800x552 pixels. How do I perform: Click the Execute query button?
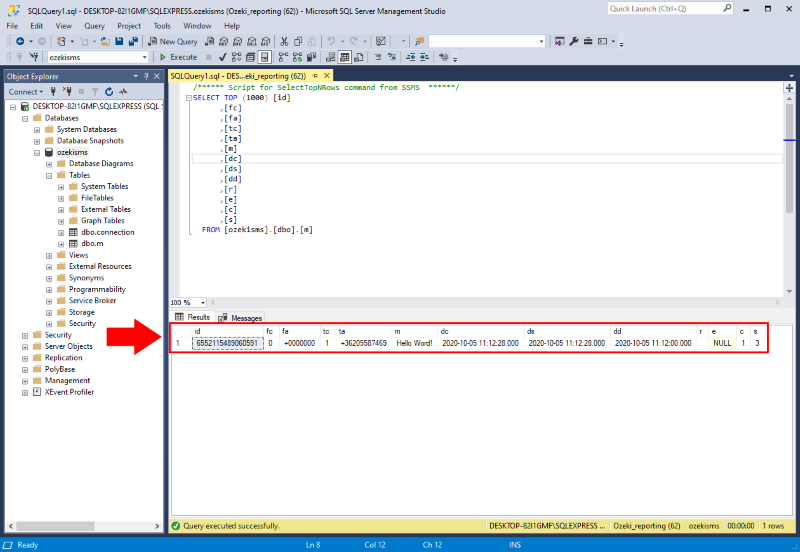(178, 57)
